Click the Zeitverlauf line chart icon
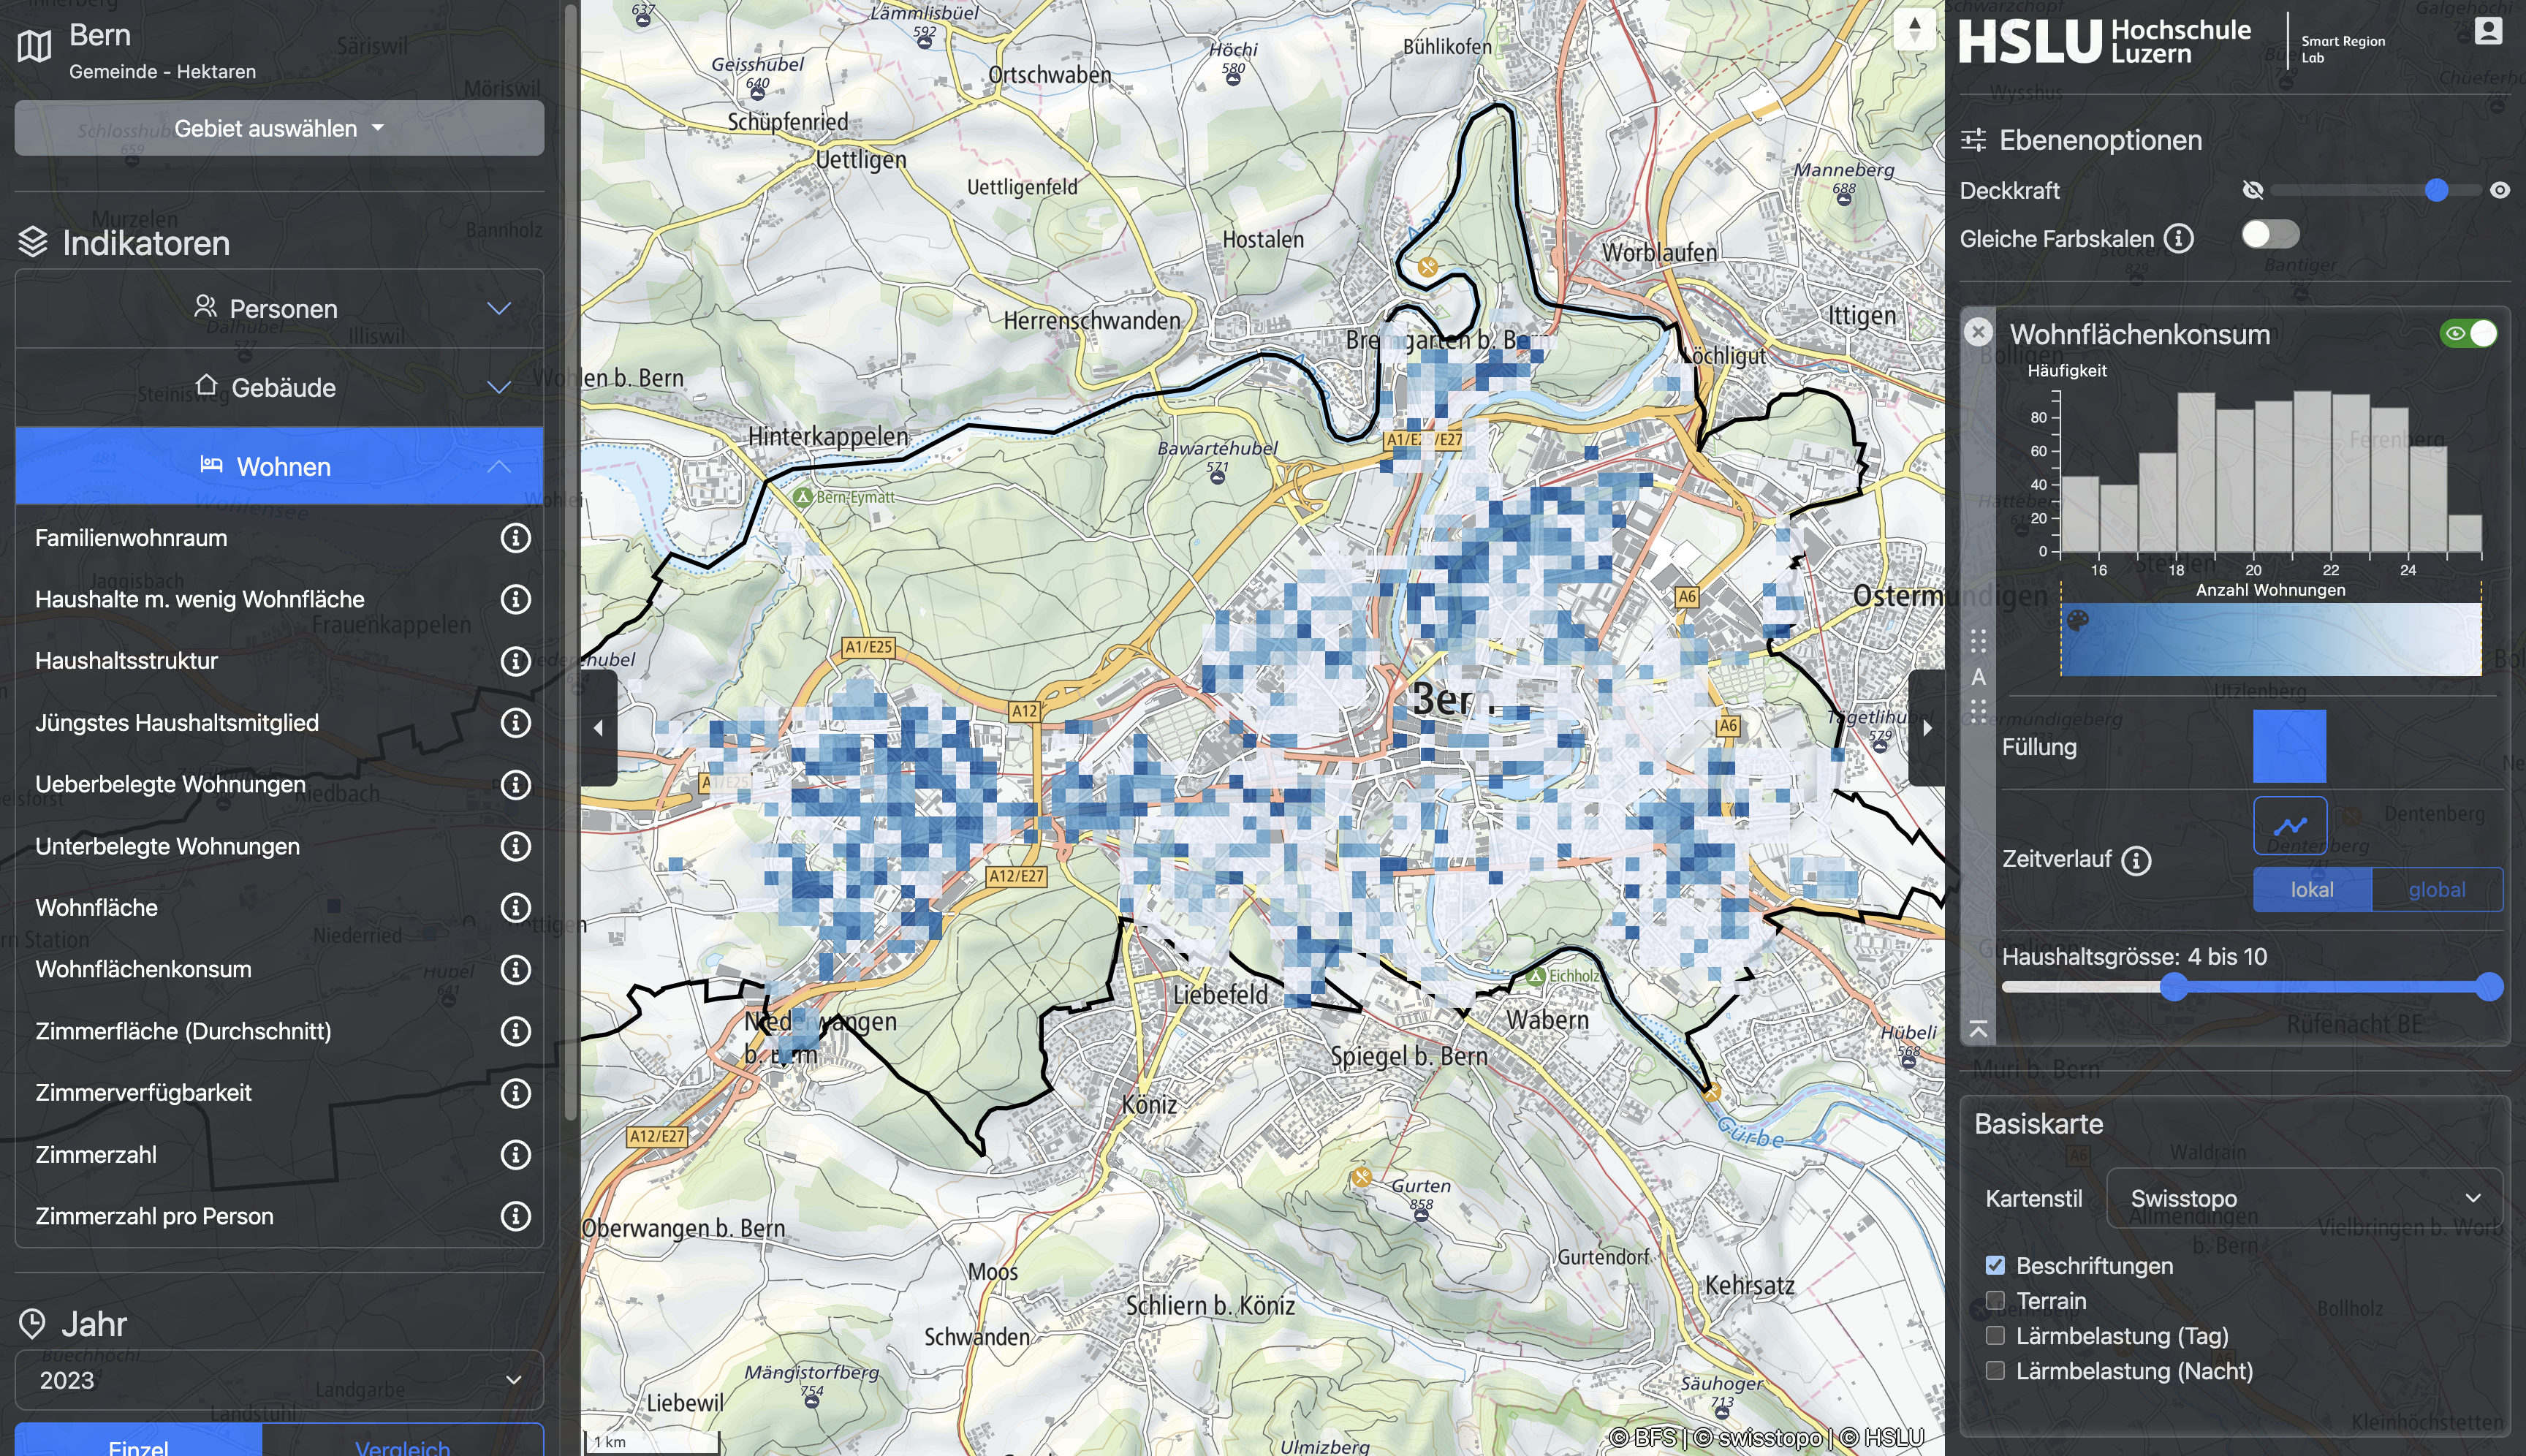The width and height of the screenshot is (2526, 1456). (x=2289, y=825)
